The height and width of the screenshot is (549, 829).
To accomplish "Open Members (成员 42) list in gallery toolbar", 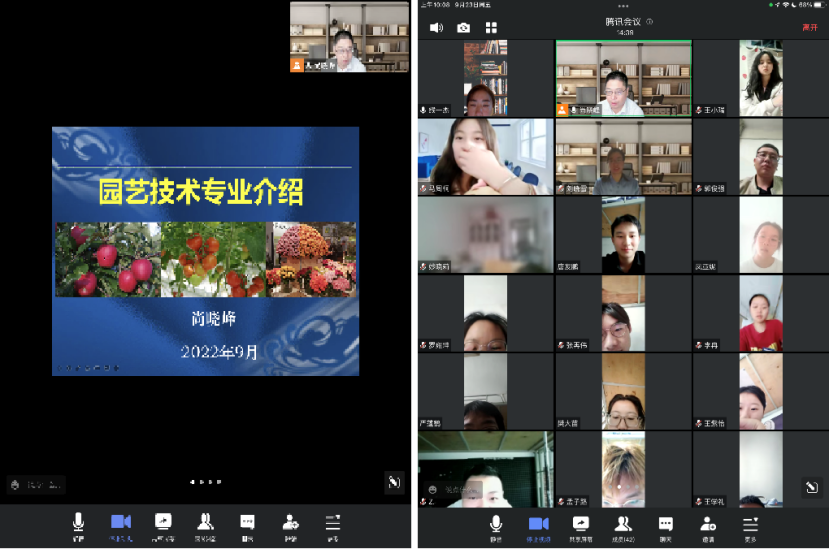I will [x=622, y=526].
